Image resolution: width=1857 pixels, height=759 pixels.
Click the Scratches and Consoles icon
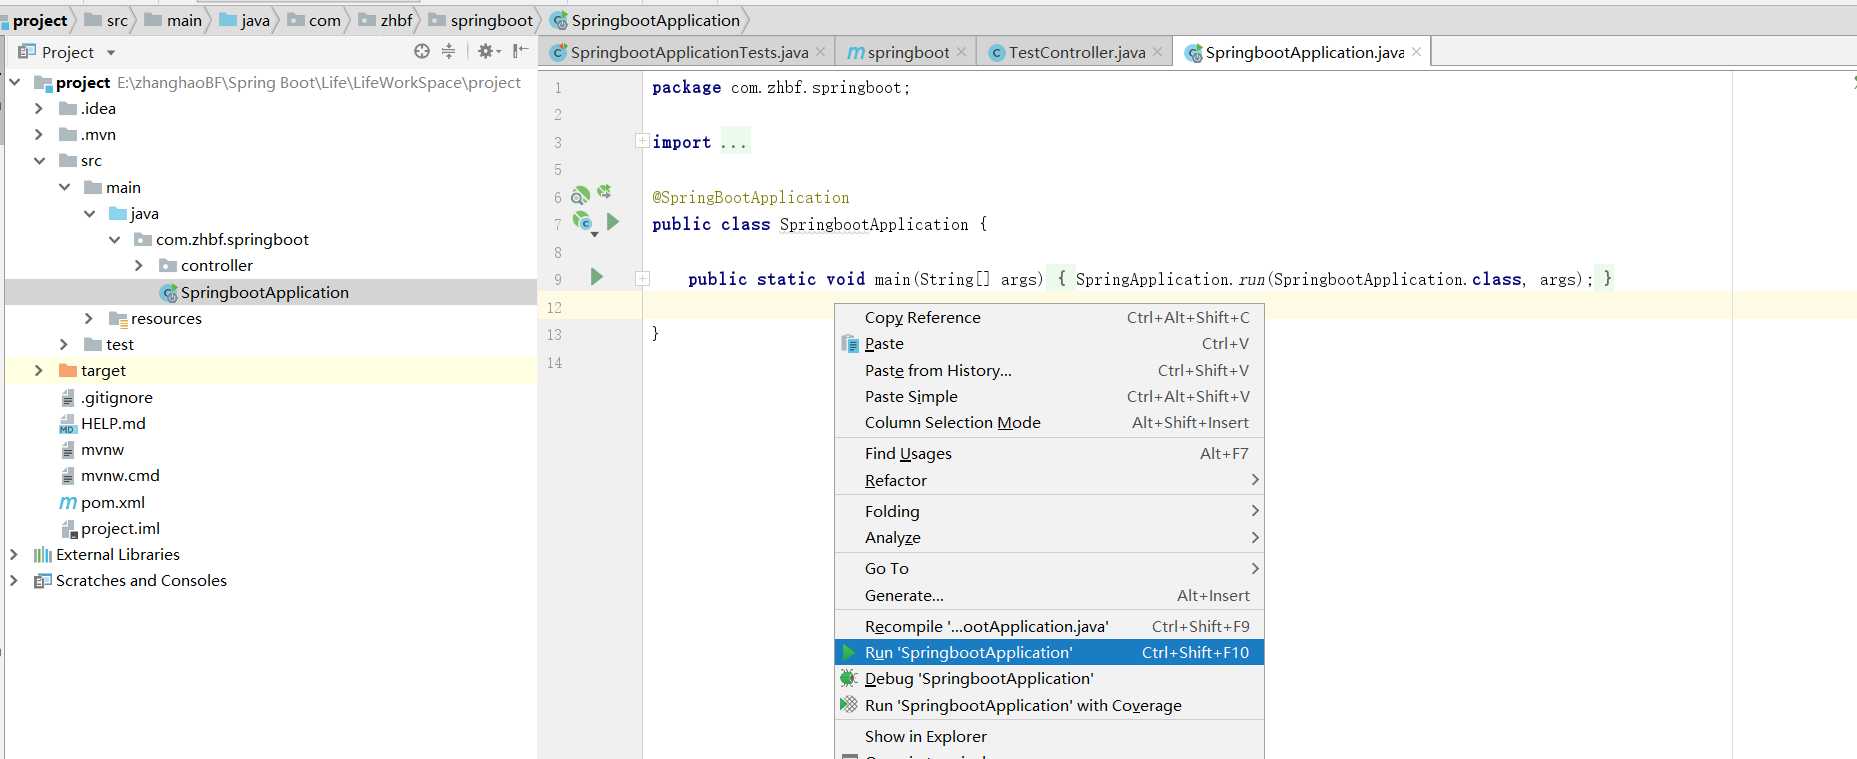tap(42, 581)
